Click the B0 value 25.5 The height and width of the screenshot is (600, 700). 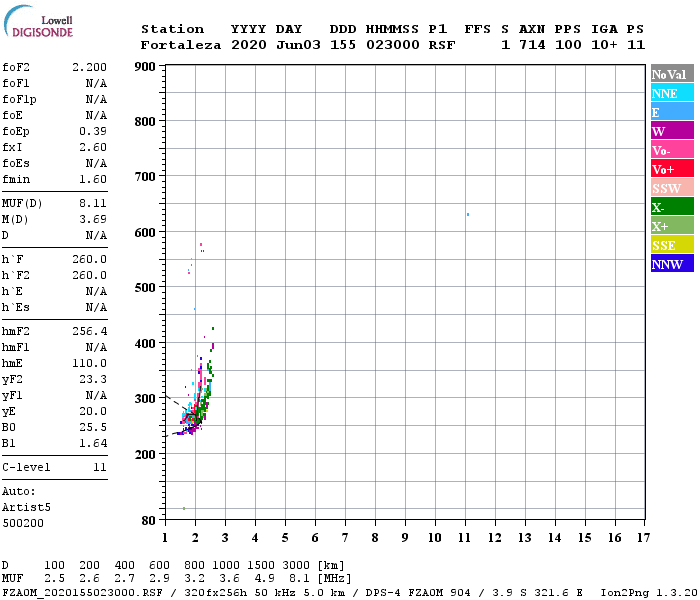pyautogui.click(x=93, y=427)
